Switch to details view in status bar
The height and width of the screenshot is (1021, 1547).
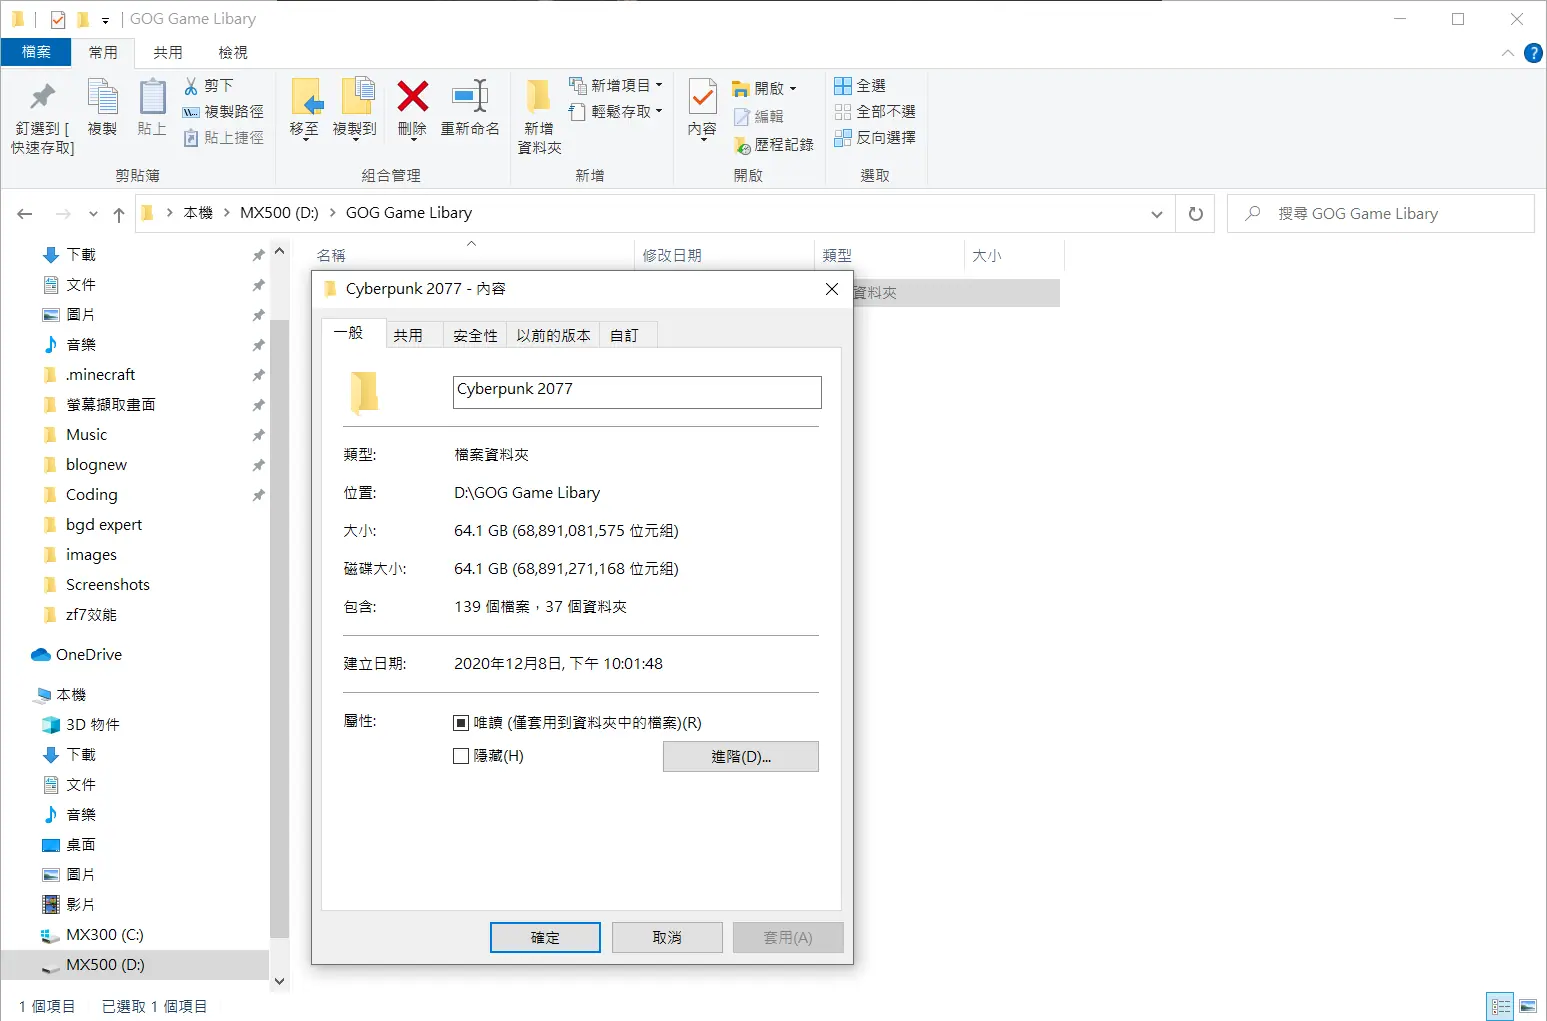click(1501, 1006)
